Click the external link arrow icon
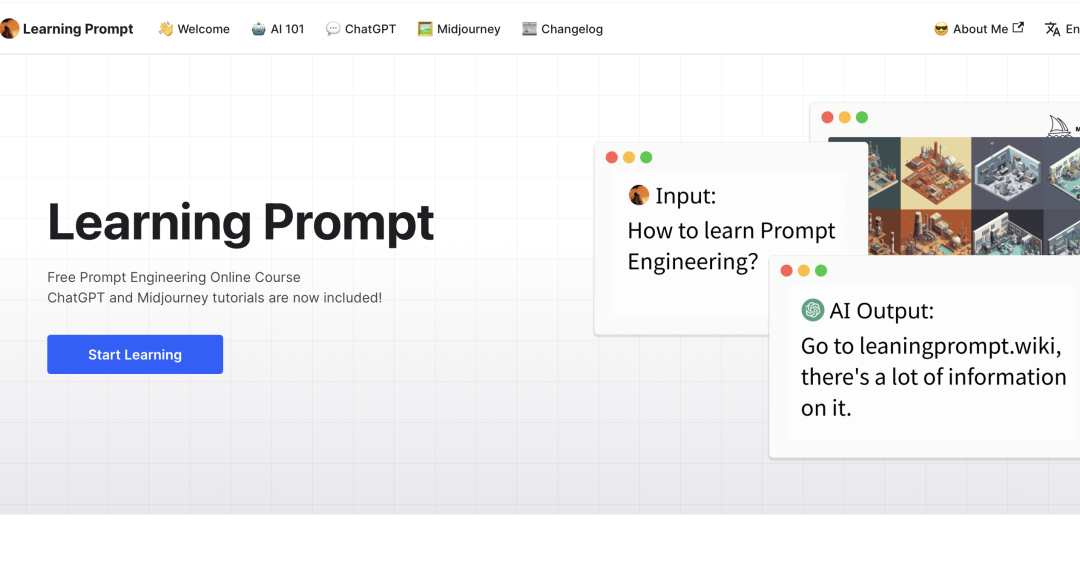The width and height of the screenshot is (1080, 586). 1018,28
